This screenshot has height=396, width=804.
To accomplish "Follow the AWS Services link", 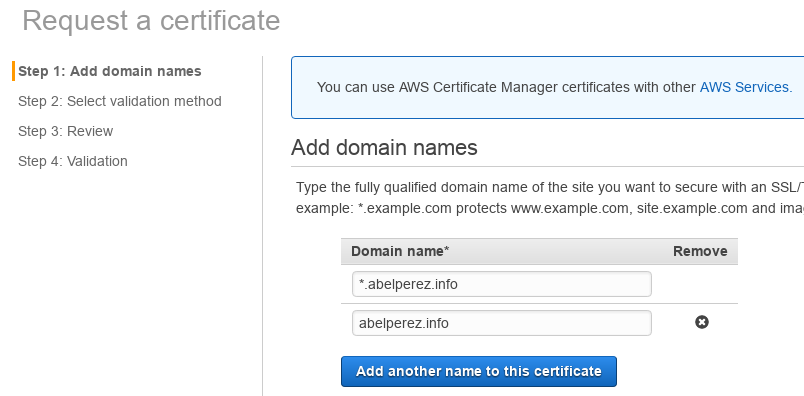I will tap(746, 87).
